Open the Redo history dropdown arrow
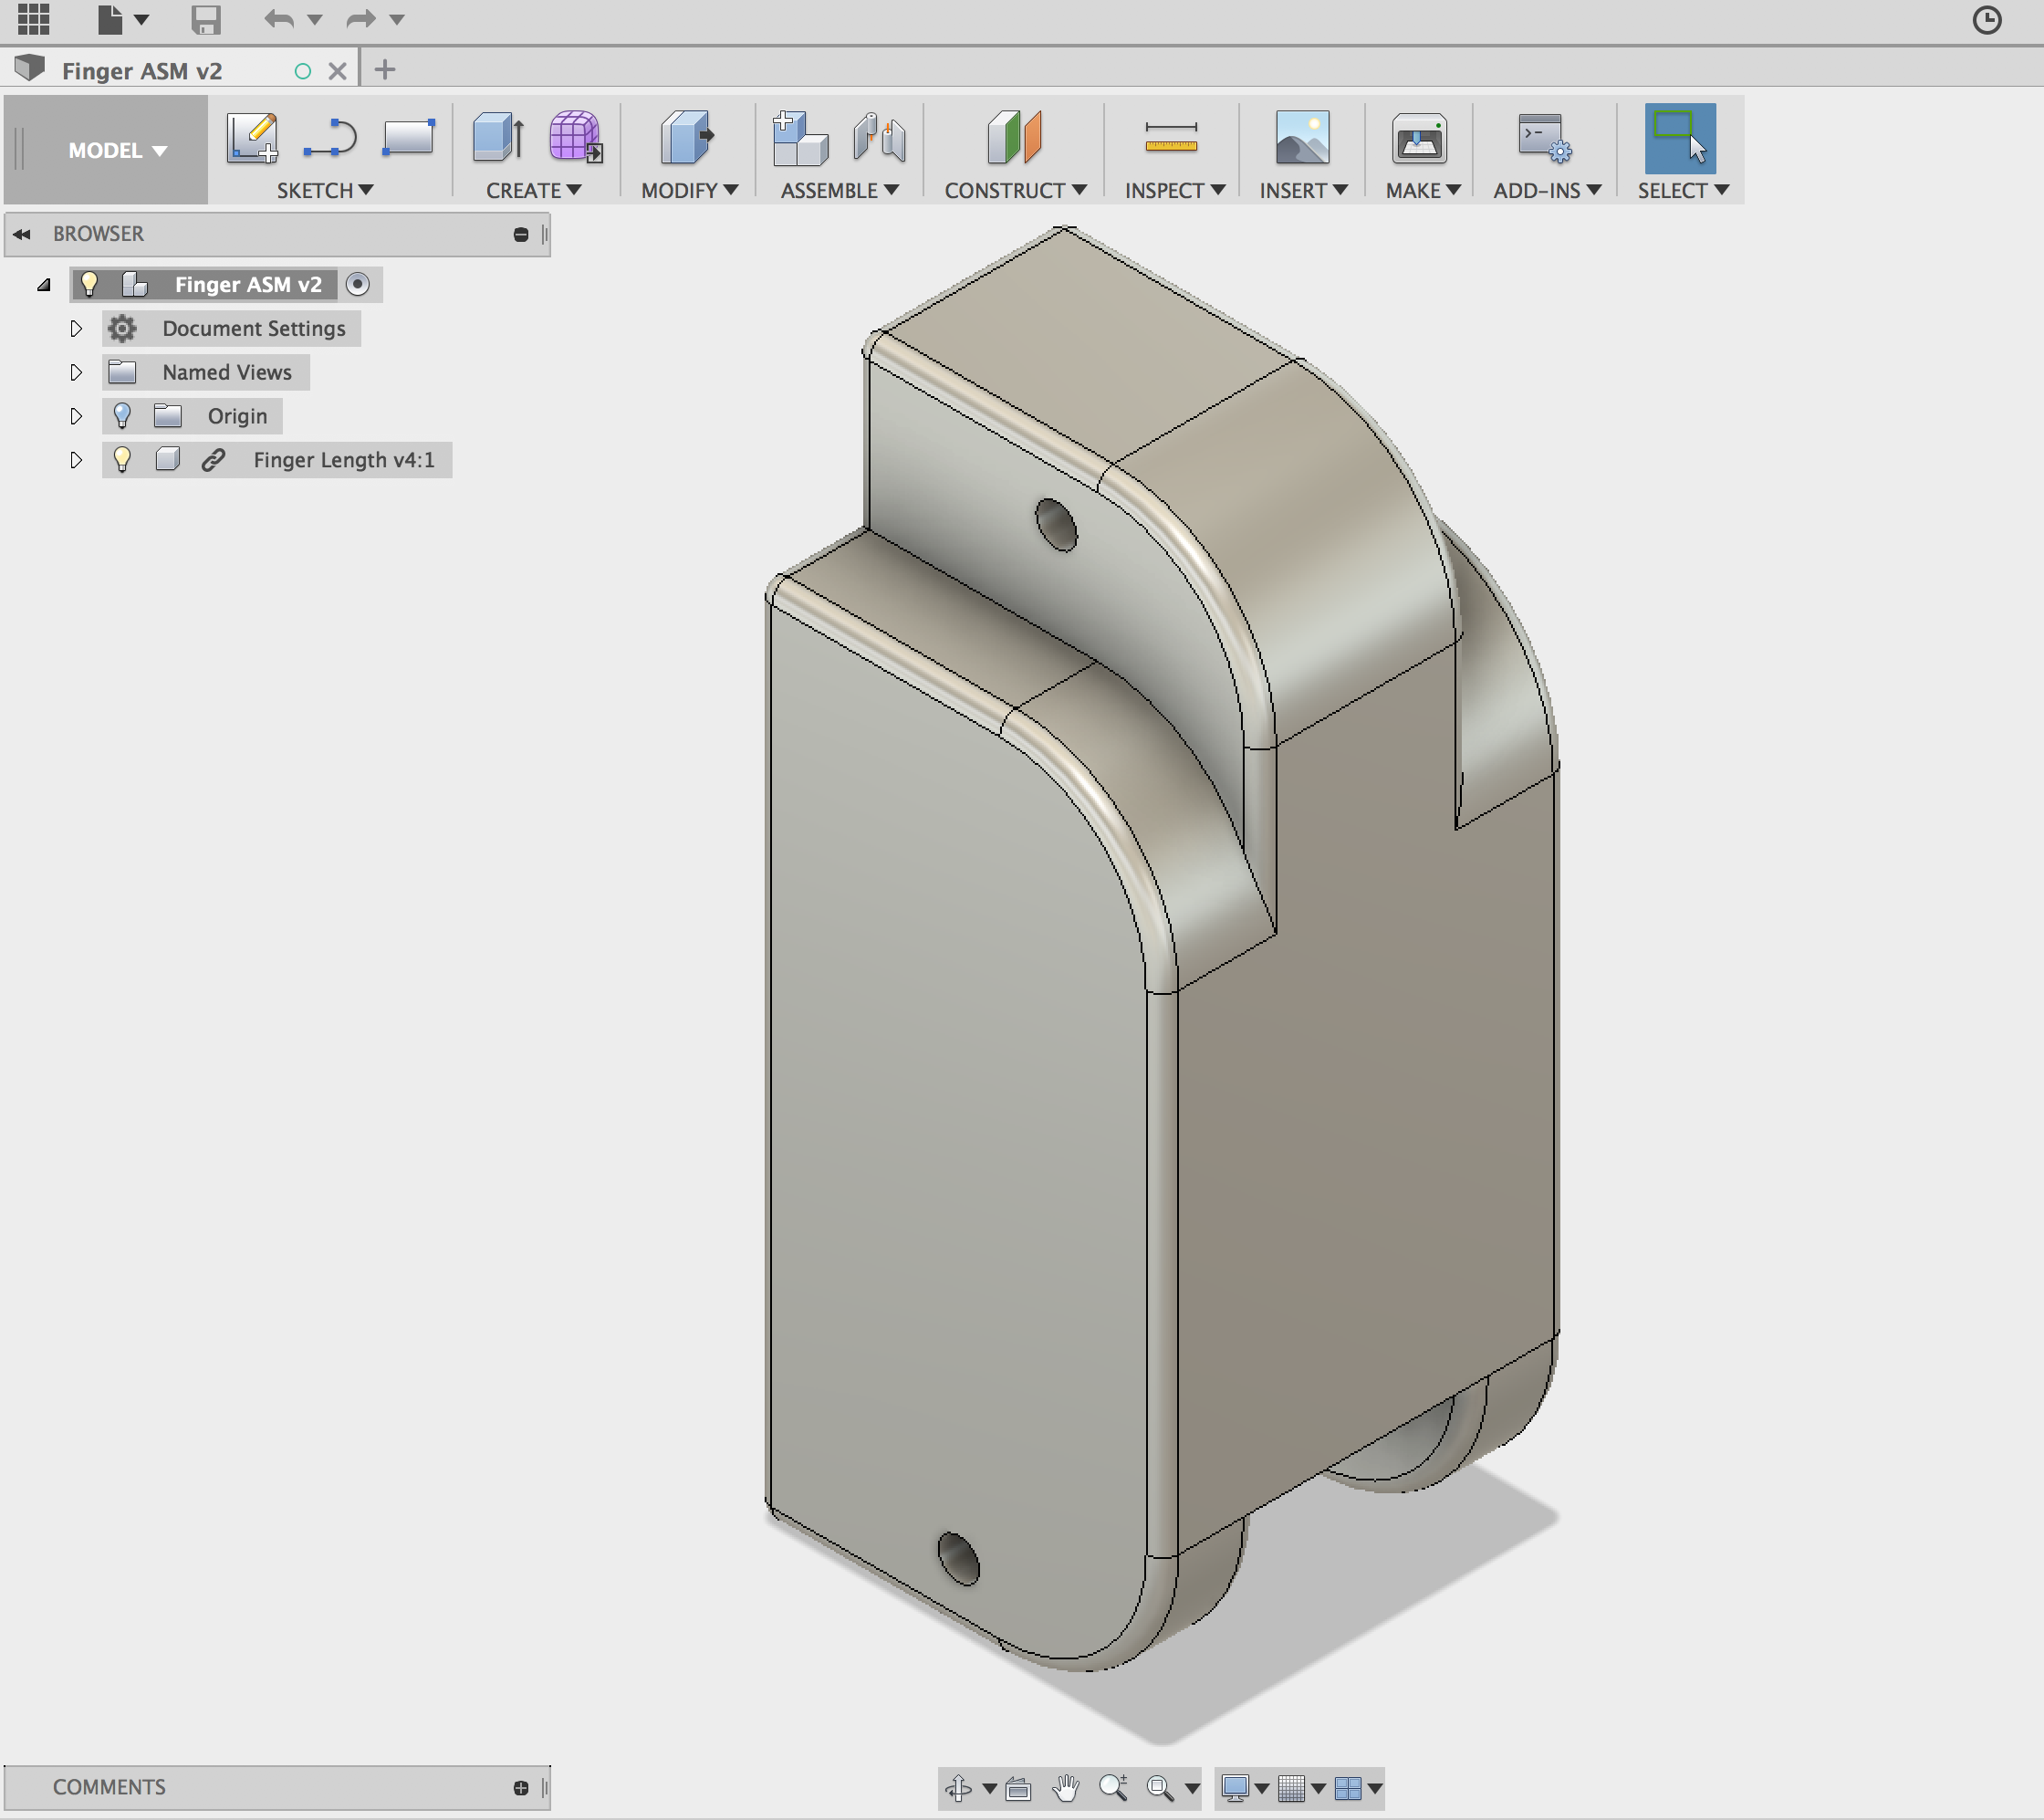This screenshot has width=2044, height=1820. coord(397,20)
